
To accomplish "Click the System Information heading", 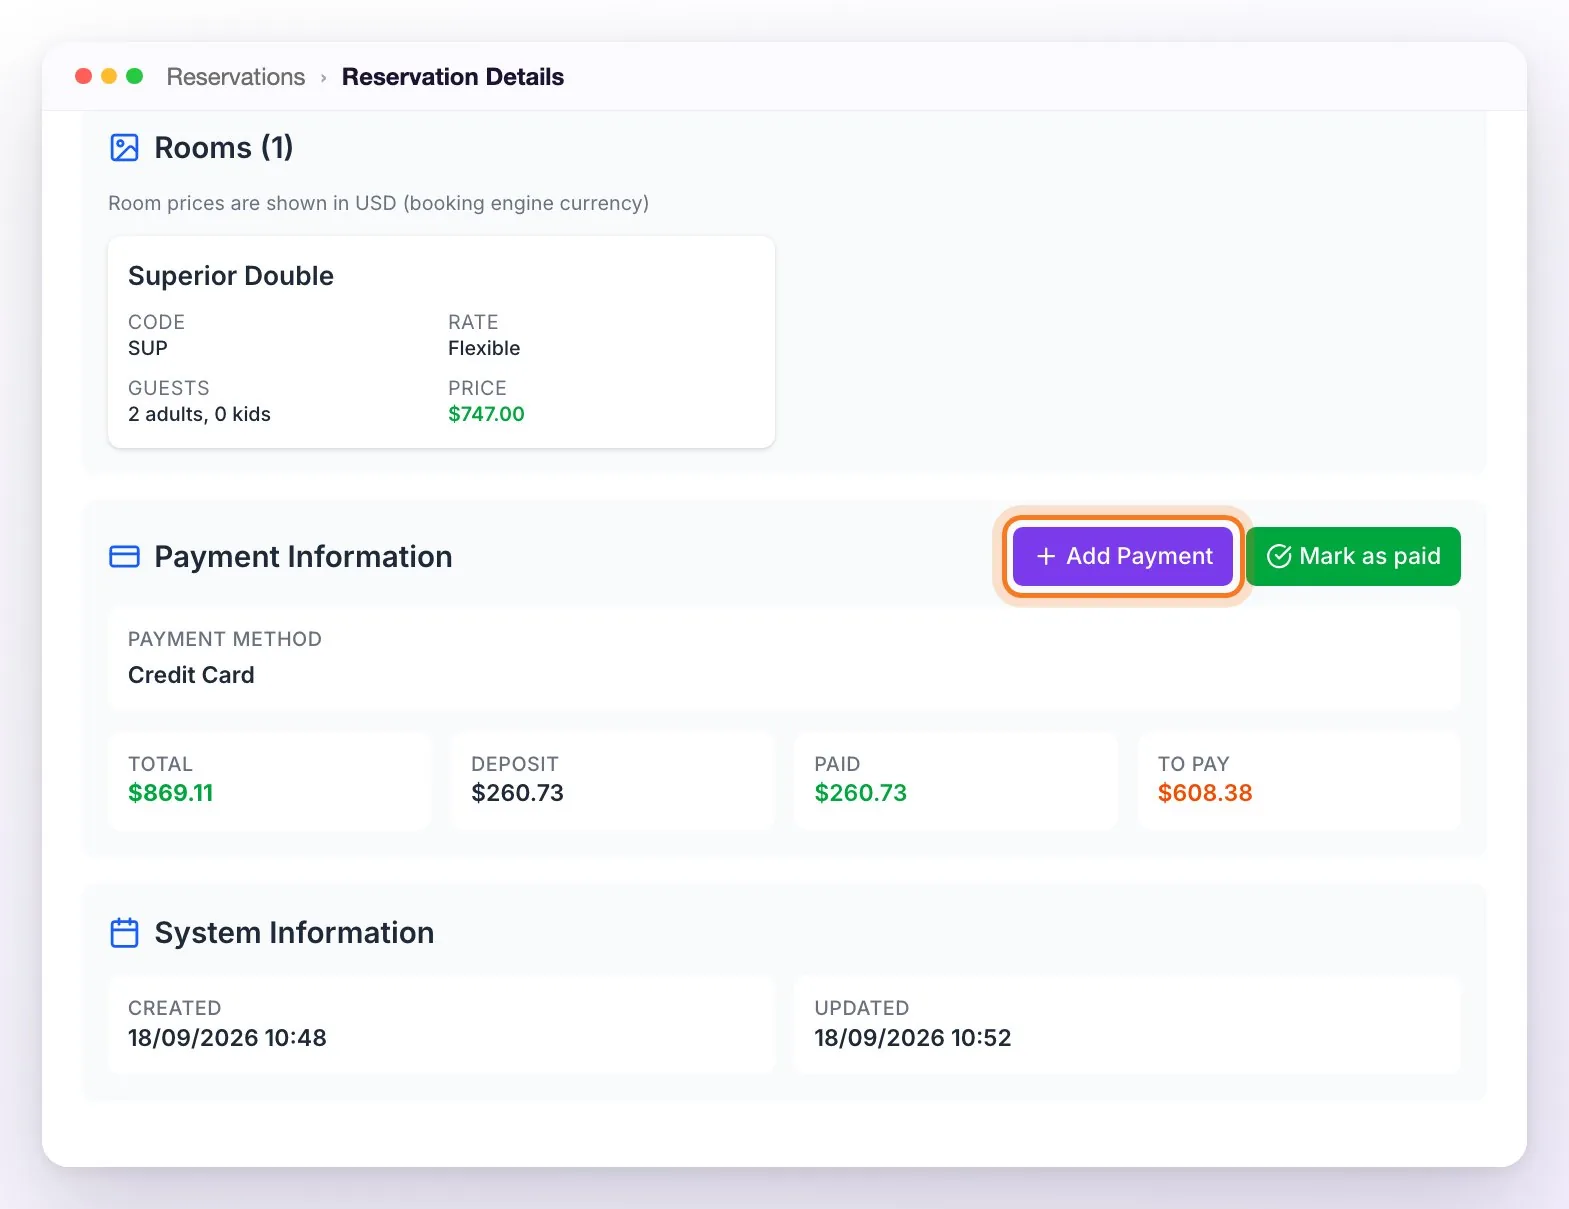I will [294, 933].
